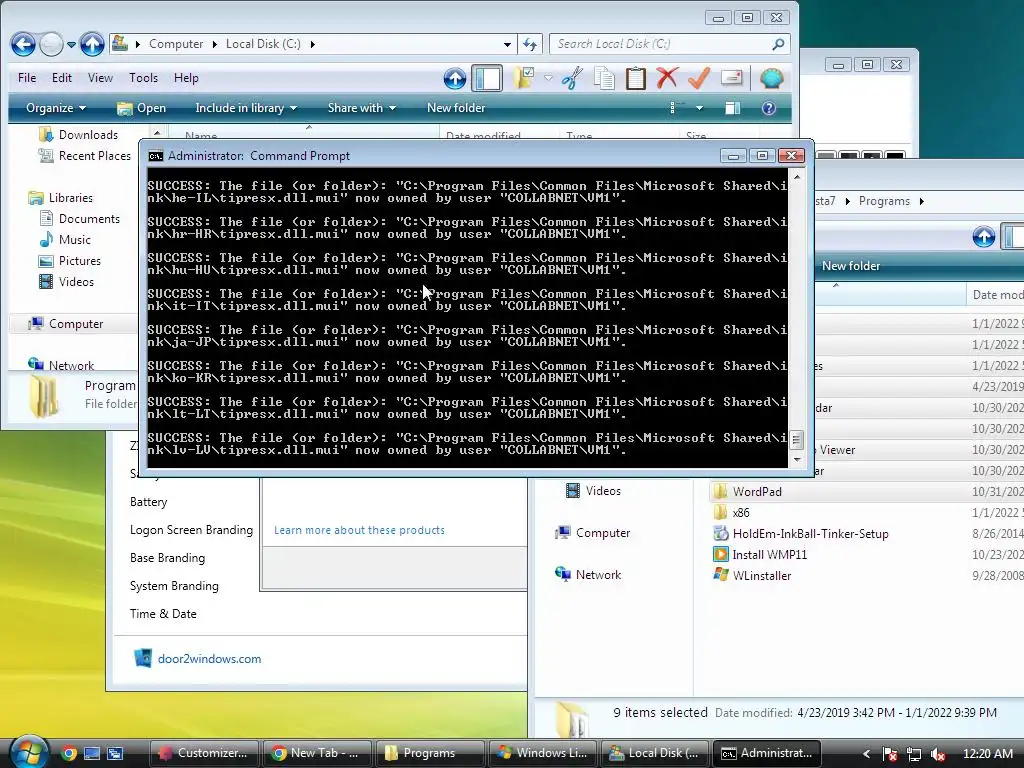This screenshot has width=1024, height=768.
Task: Open Base Branding in Customizer
Action: [167, 558]
